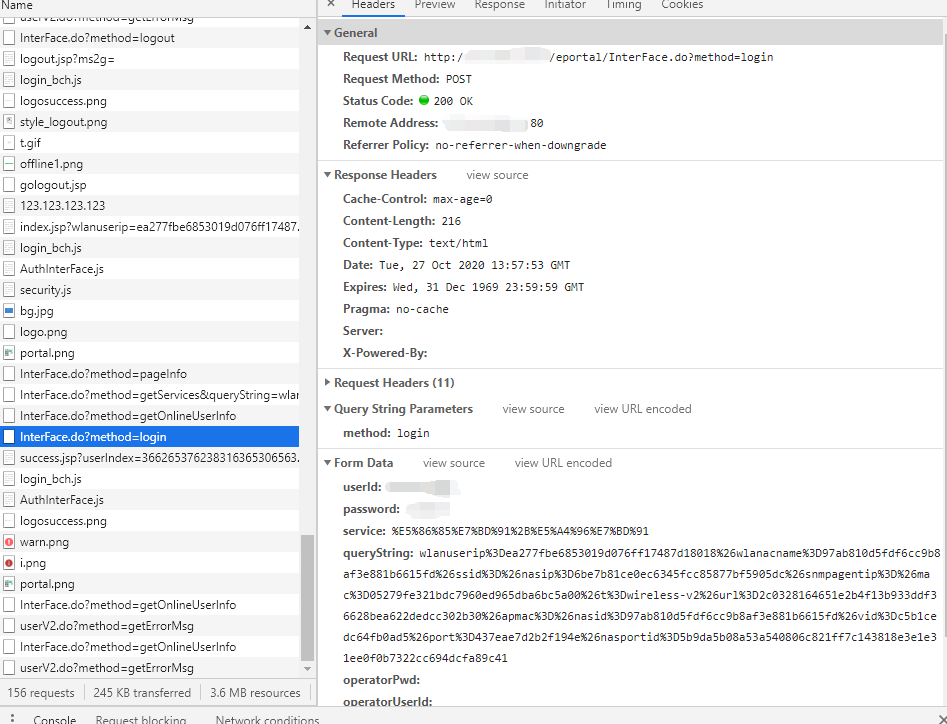Image resolution: width=947 pixels, height=724 pixels.
Task: Click the icon beside success.jsp?userIndex request
Action: point(8,458)
